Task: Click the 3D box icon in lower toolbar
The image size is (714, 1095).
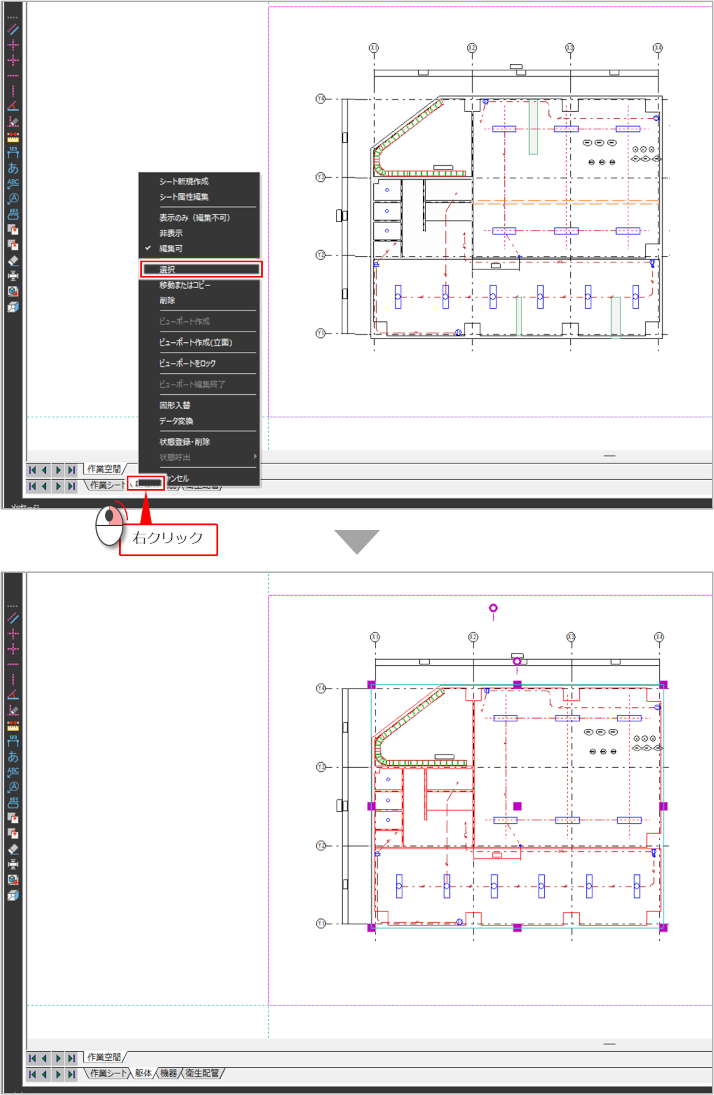Action: click(x=14, y=895)
